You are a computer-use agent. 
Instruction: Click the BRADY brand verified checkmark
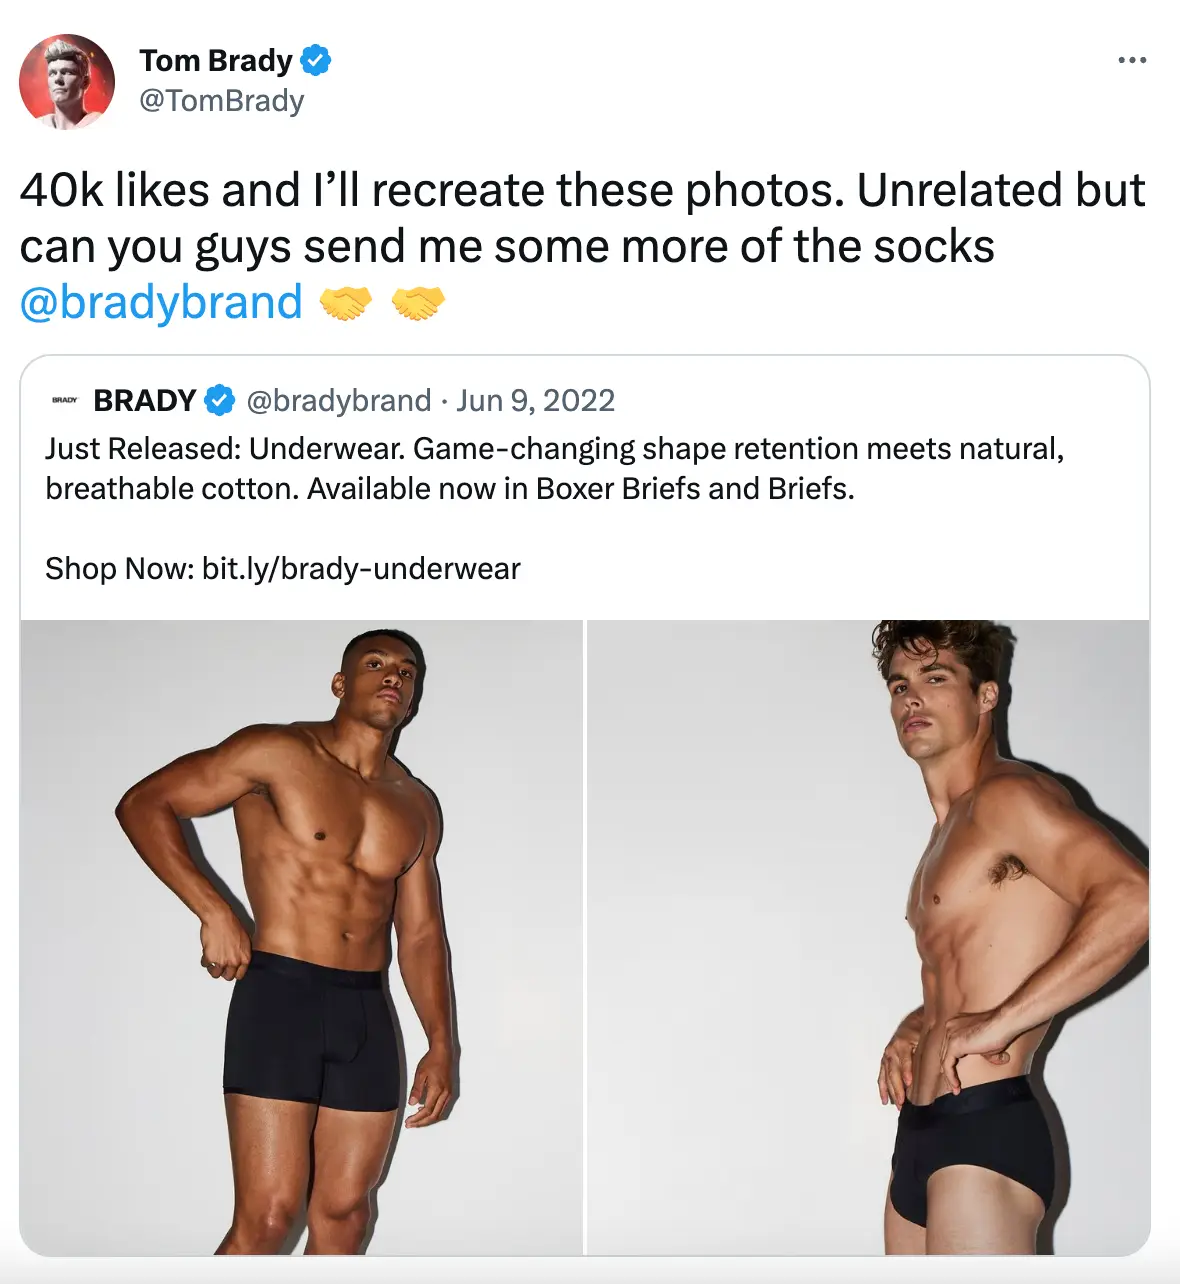[x=219, y=400]
